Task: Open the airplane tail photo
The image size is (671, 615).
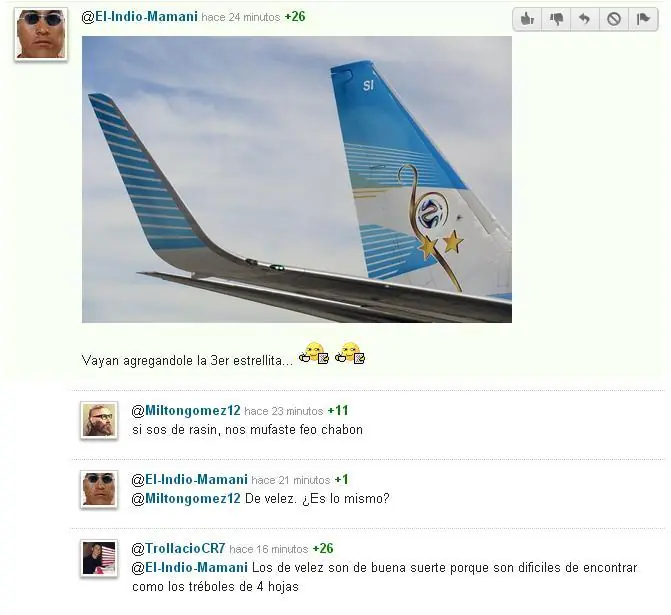Action: 297,179
